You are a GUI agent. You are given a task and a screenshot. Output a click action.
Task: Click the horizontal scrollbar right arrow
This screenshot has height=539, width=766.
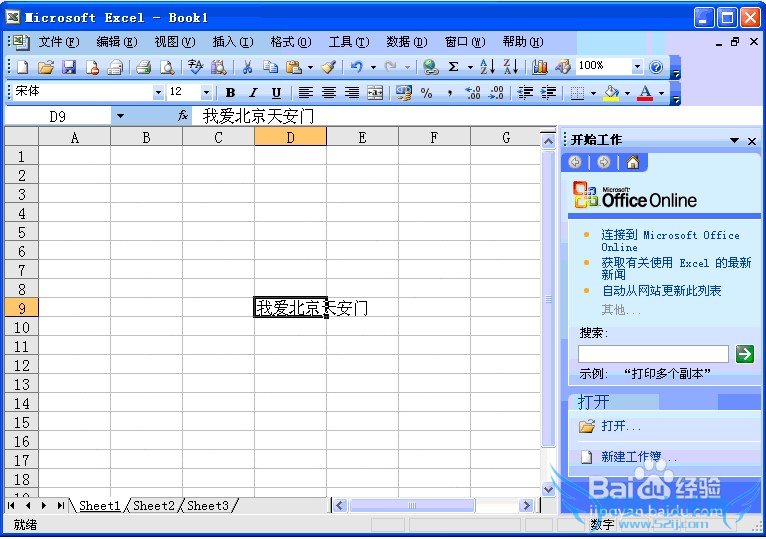coord(526,505)
